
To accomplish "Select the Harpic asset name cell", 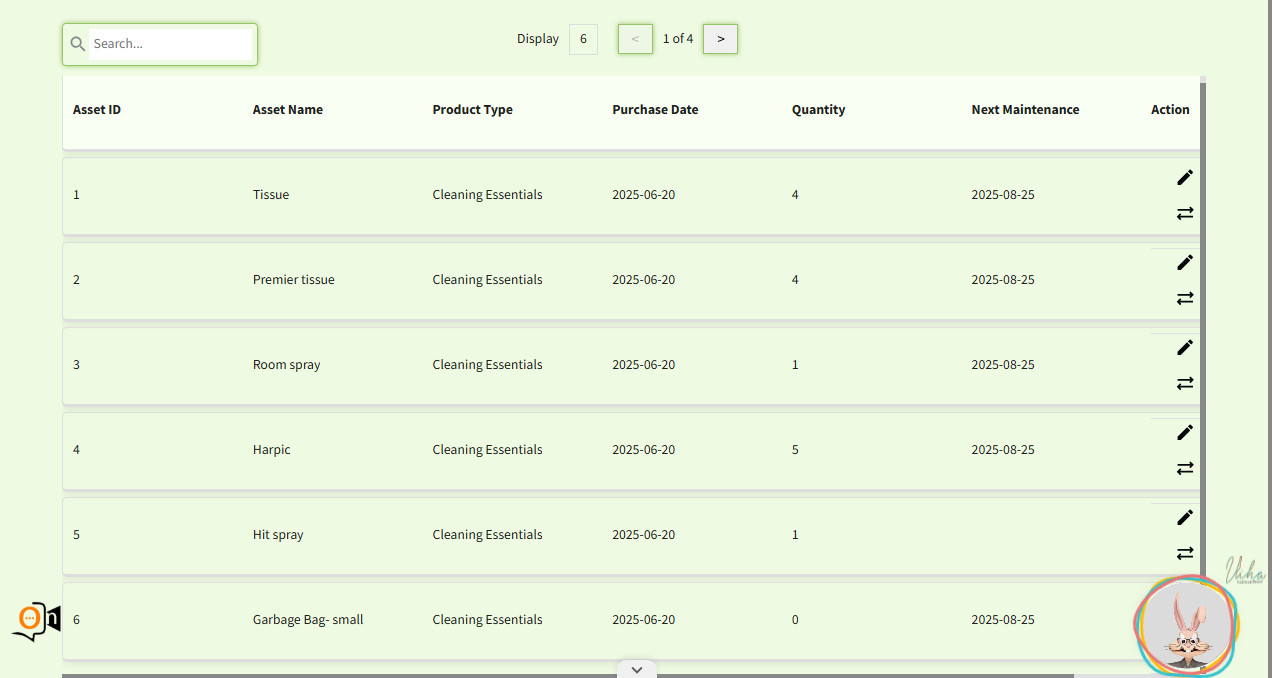I will click(x=272, y=450).
